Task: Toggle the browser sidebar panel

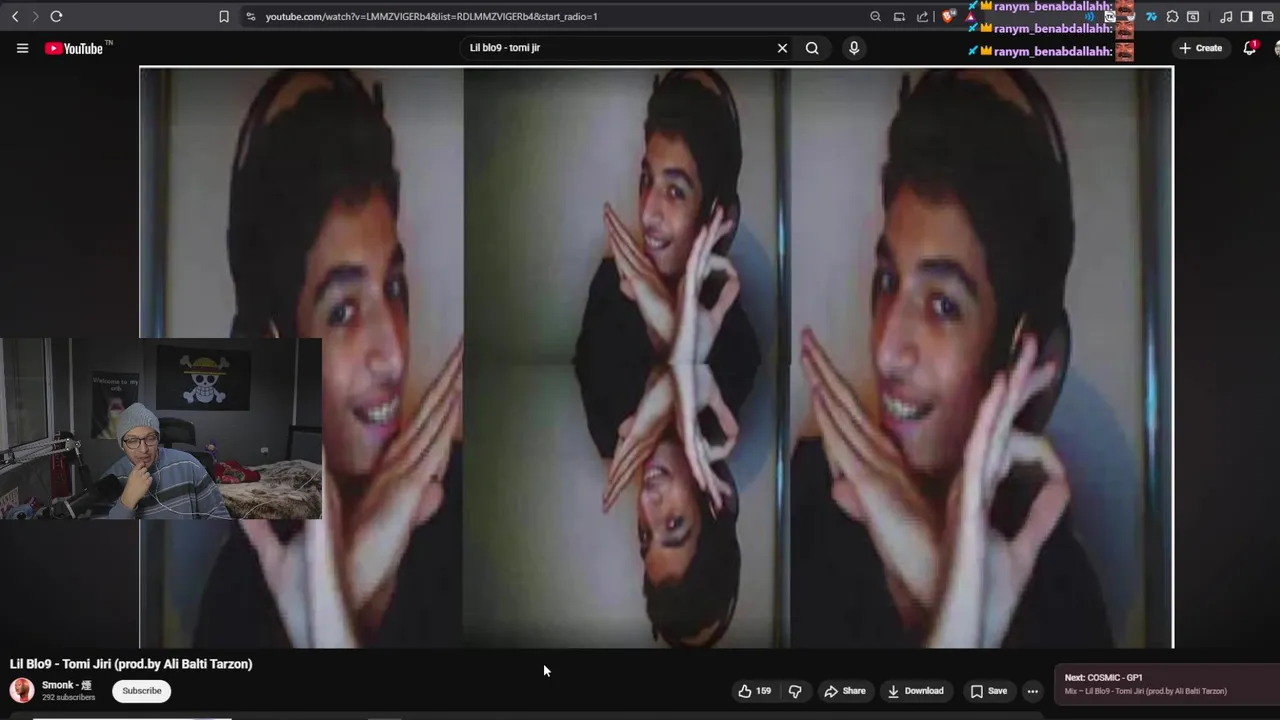Action: pos(1247,16)
